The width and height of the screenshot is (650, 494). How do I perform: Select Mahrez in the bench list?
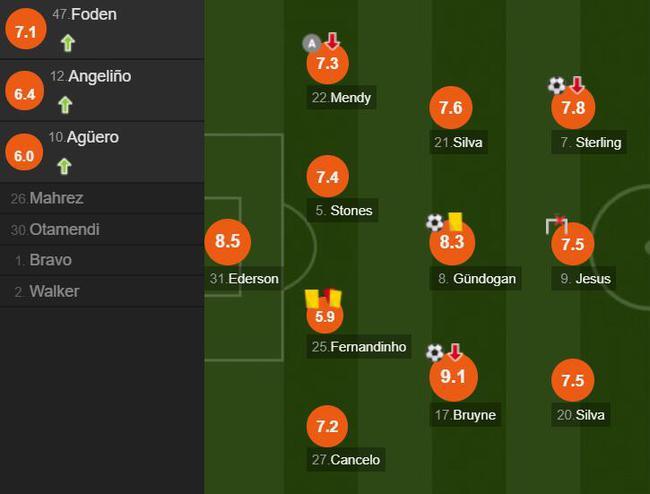(x=102, y=198)
